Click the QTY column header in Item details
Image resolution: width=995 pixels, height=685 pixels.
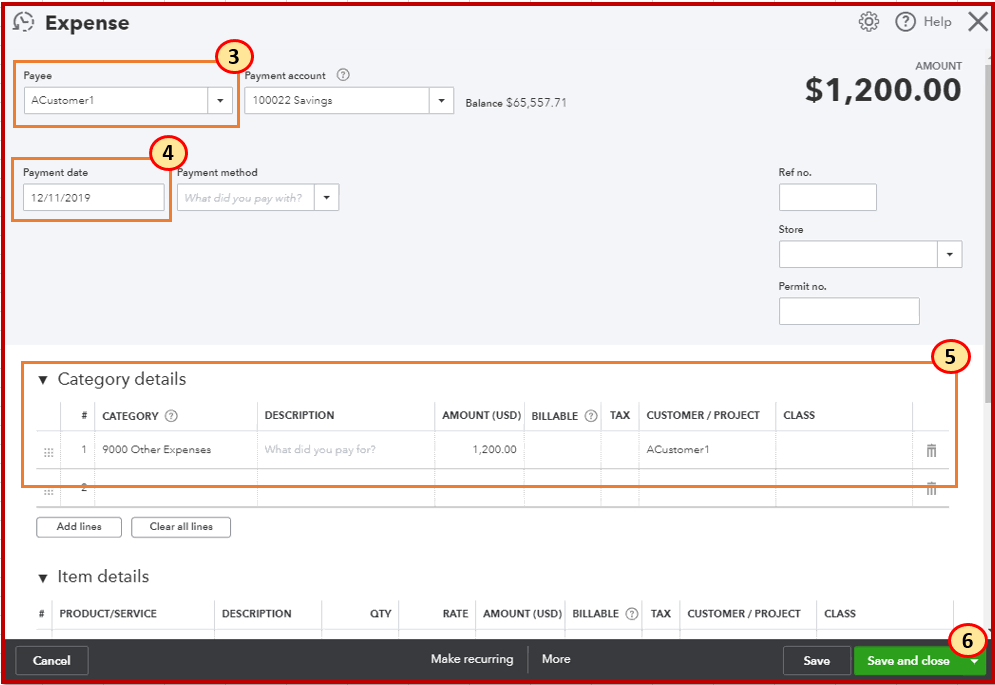[x=381, y=614]
